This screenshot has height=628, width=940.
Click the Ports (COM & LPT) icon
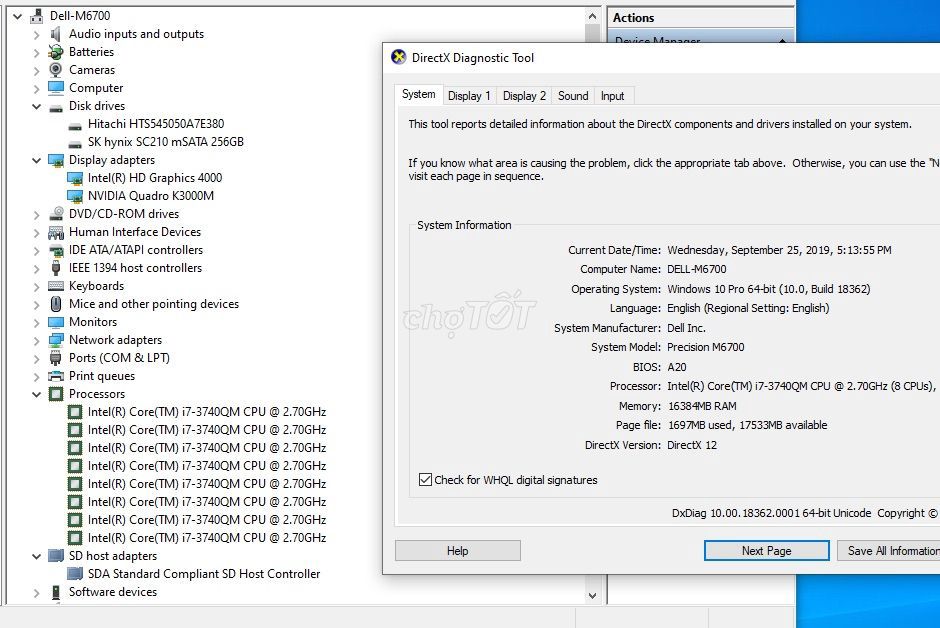(56, 358)
